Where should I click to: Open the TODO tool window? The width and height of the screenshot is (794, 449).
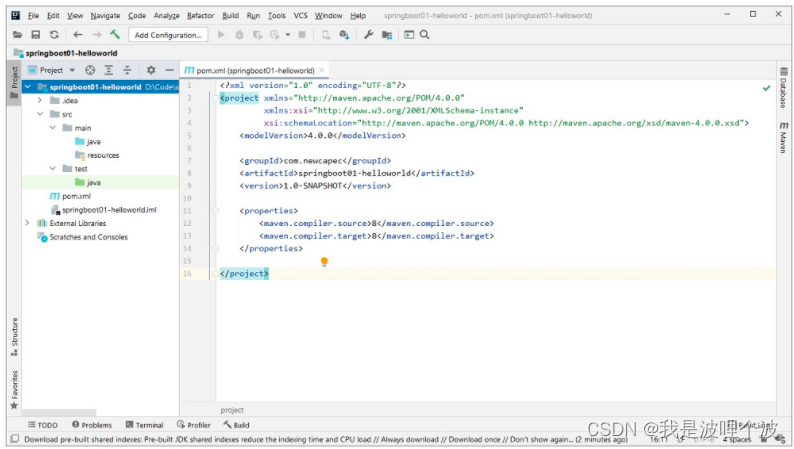point(43,425)
